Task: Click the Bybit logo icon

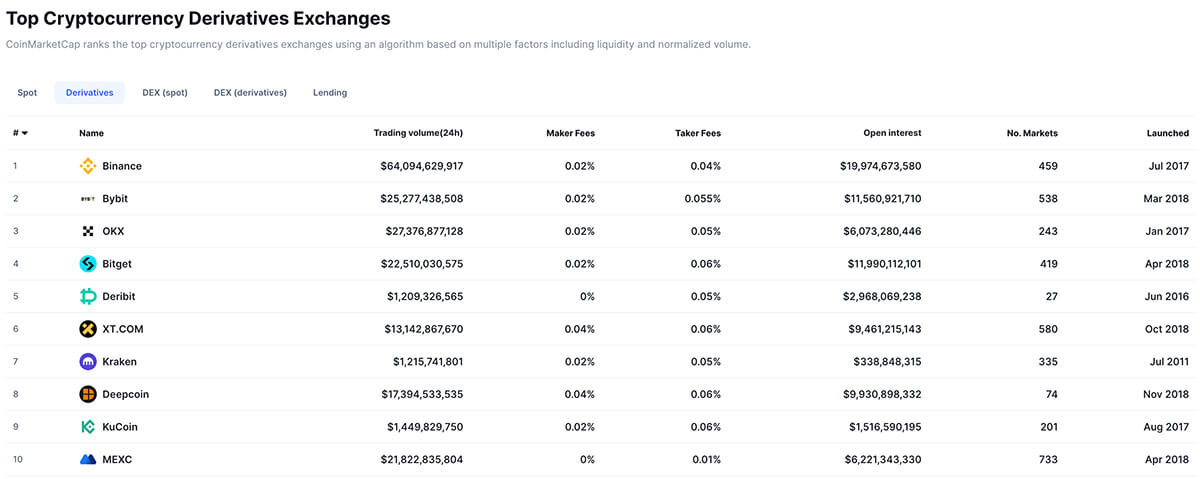Action: [x=88, y=199]
